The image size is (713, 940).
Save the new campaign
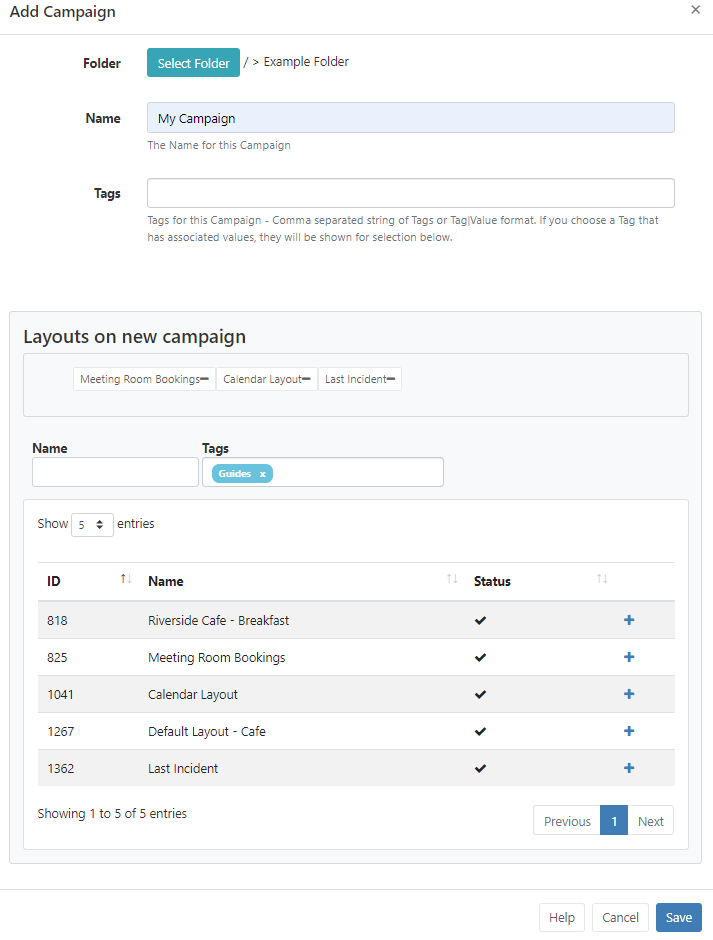[678, 917]
